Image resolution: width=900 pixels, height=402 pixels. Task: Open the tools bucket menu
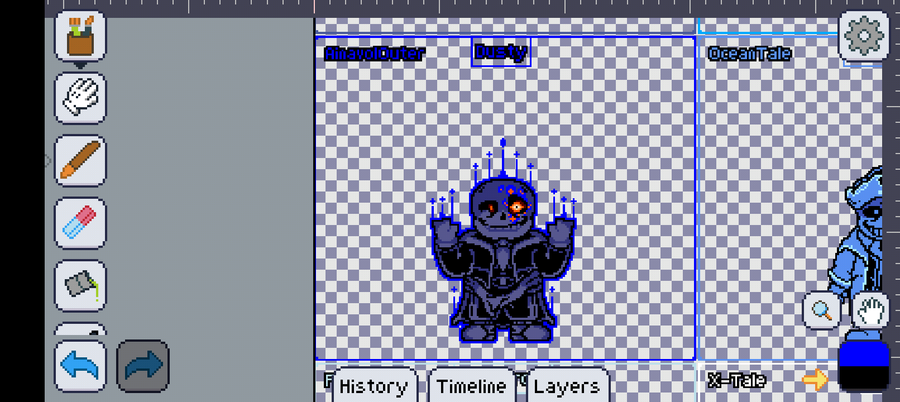point(80,36)
